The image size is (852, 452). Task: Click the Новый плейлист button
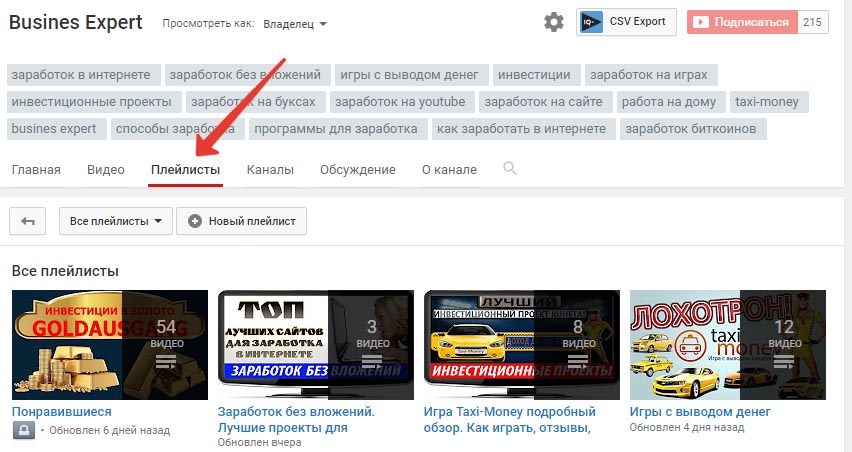[241, 221]
